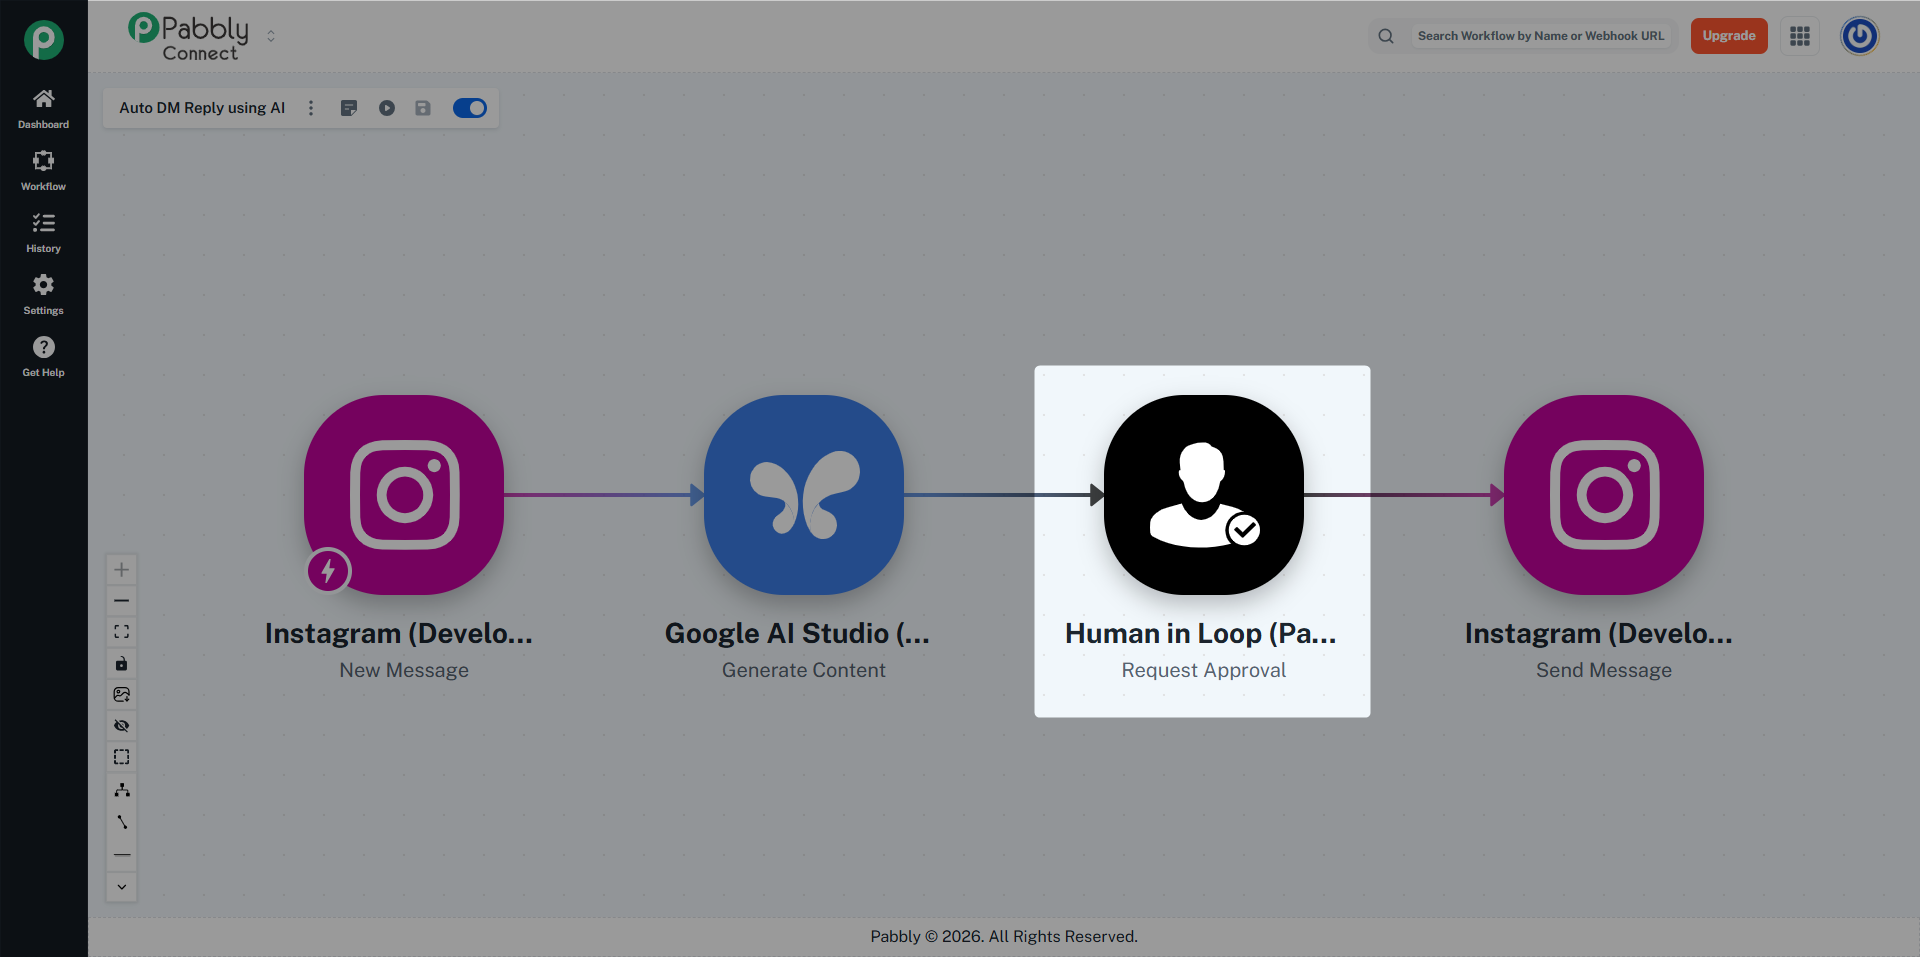Download the workflow as an image
Viewport: 1920px width, 957px height.
(122, 695)
